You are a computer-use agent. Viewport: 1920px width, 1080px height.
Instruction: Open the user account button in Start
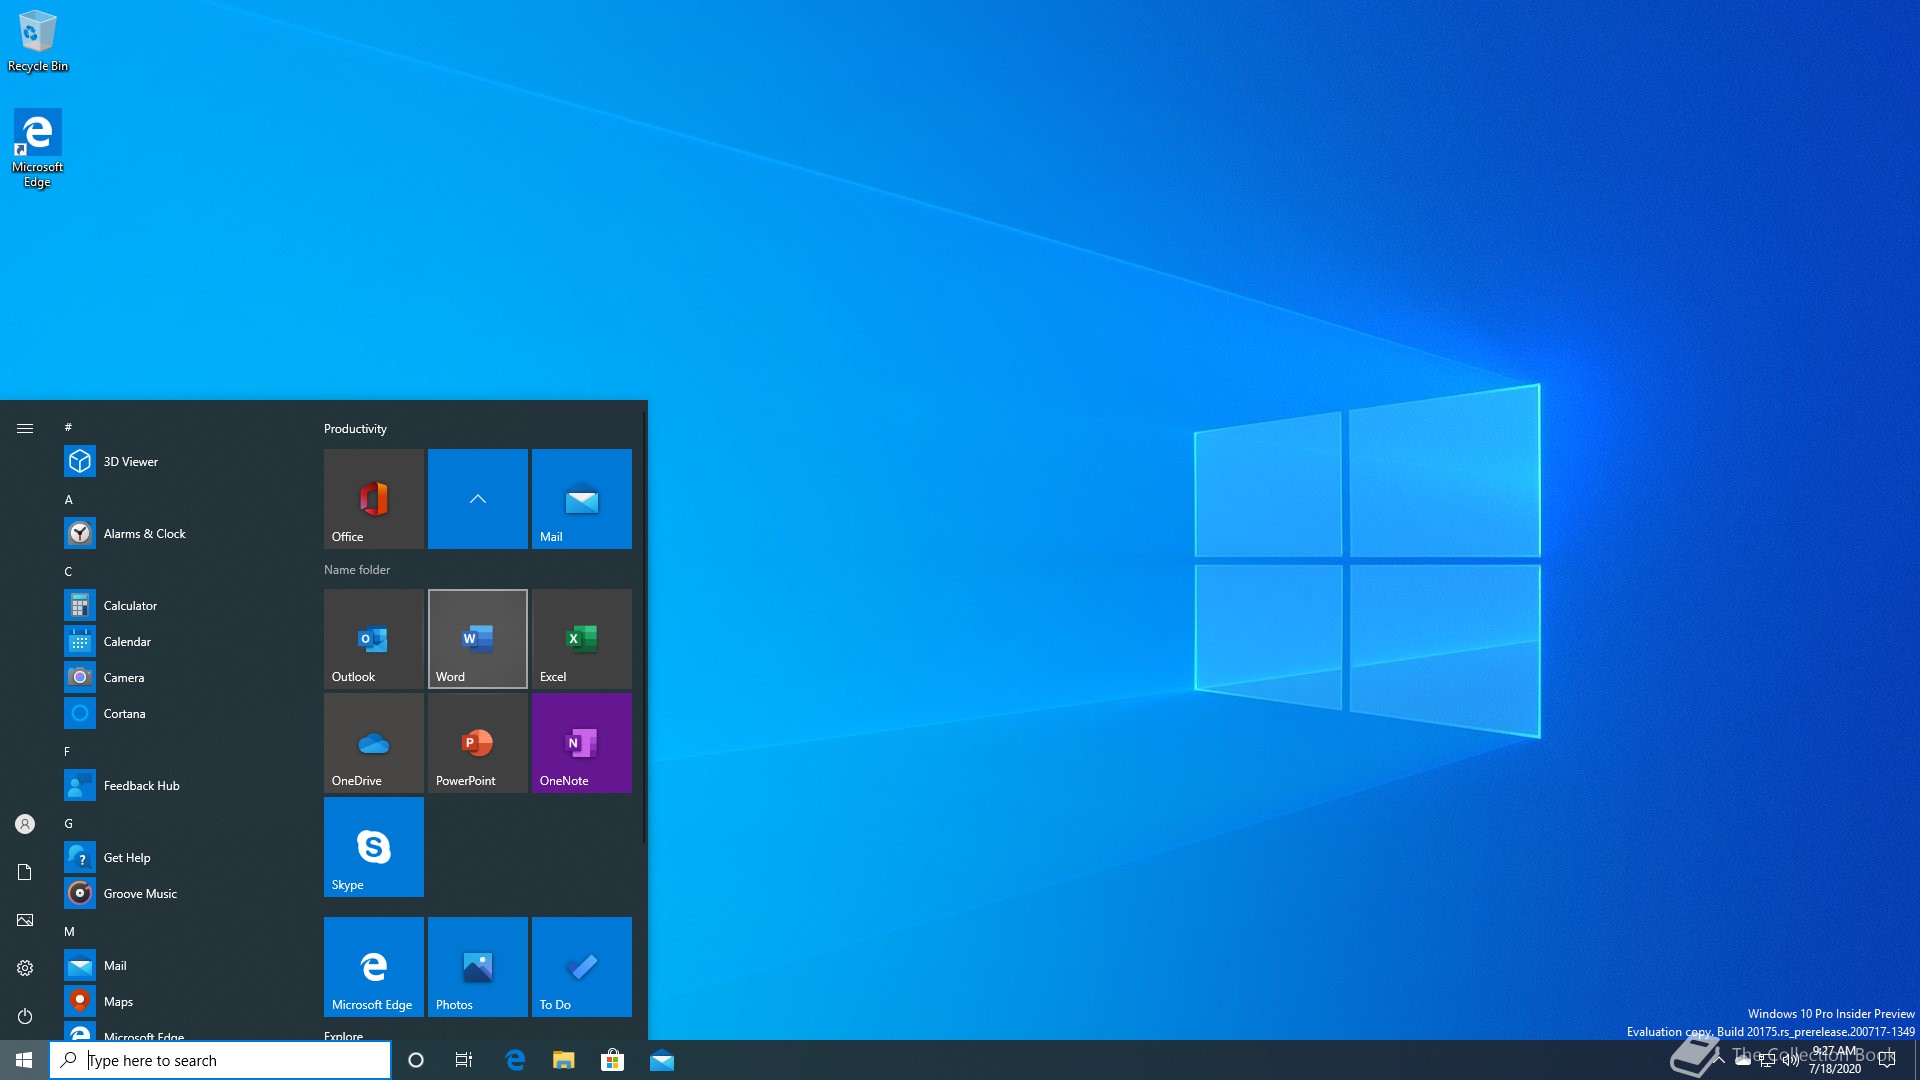click(x=25, y=824)
